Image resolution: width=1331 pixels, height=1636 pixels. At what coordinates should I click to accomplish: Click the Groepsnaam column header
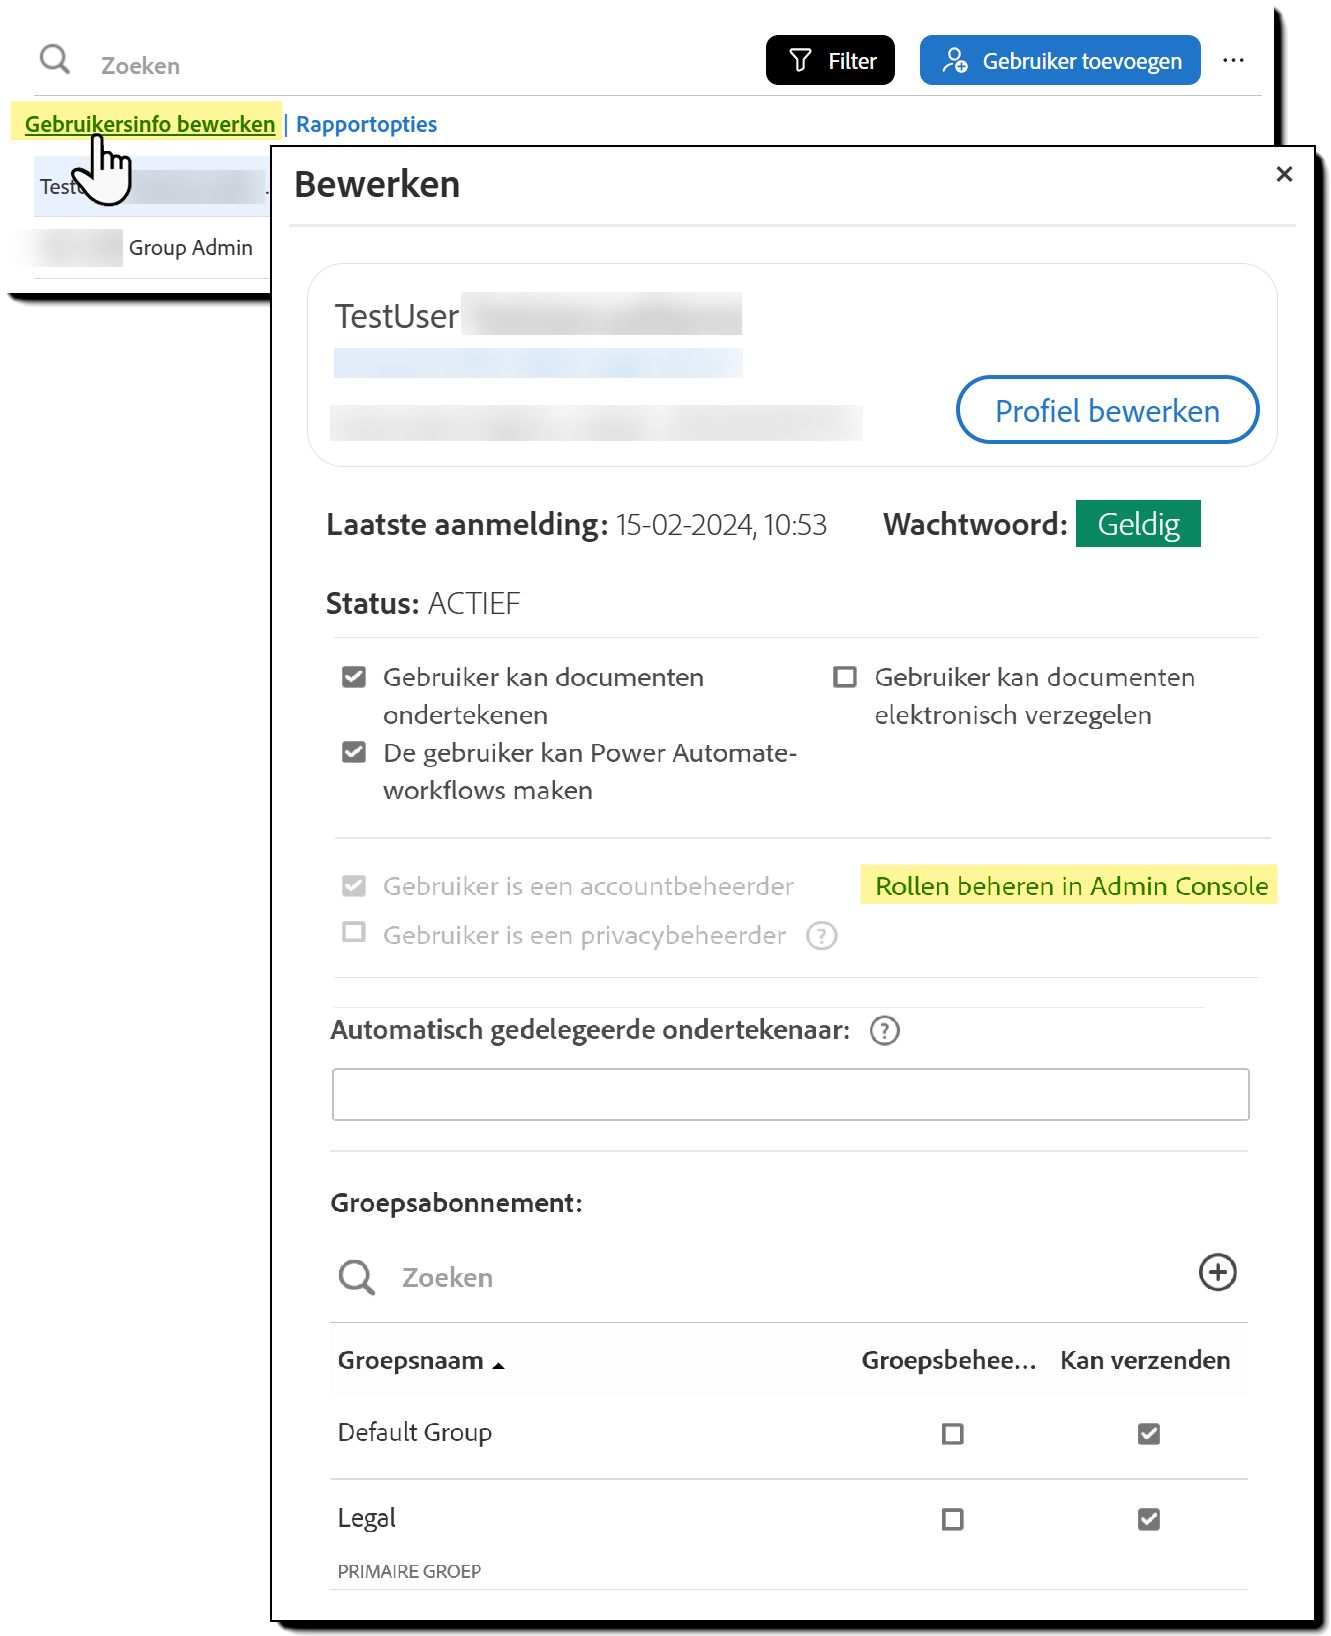coord(411,1360)
